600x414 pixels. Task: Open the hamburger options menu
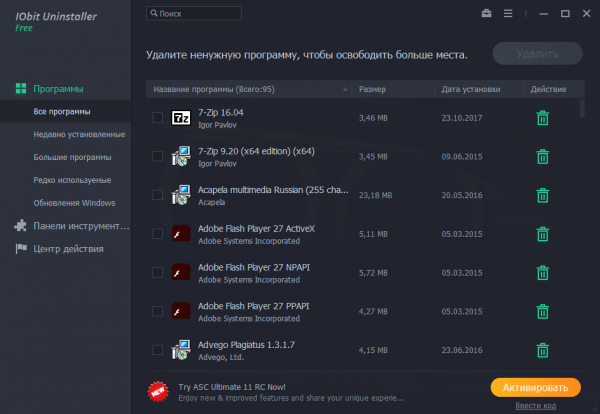508,13
